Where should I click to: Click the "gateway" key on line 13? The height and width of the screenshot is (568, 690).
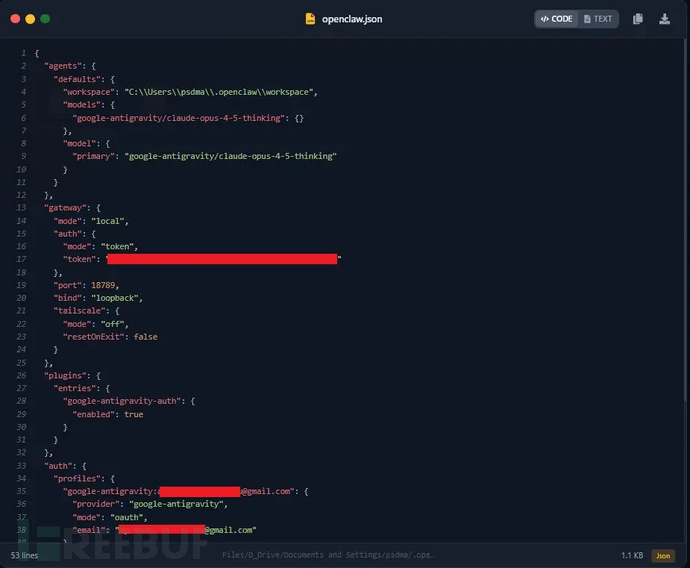click(x=66, y=208)
